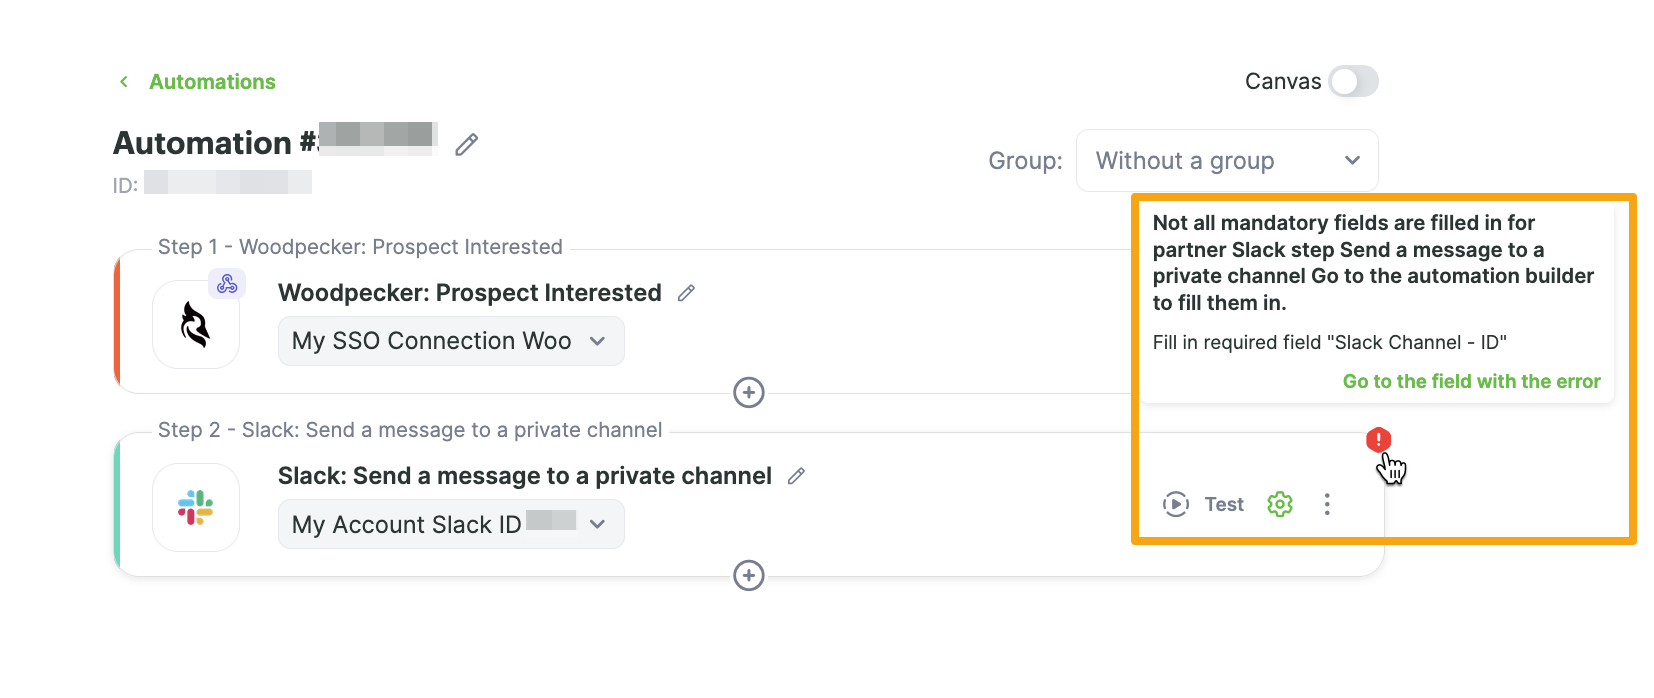This screenshot has width=1654, height=698.
Task: Expand the Group dropdown 'Without a group'
Action: tap(1226, 161)
